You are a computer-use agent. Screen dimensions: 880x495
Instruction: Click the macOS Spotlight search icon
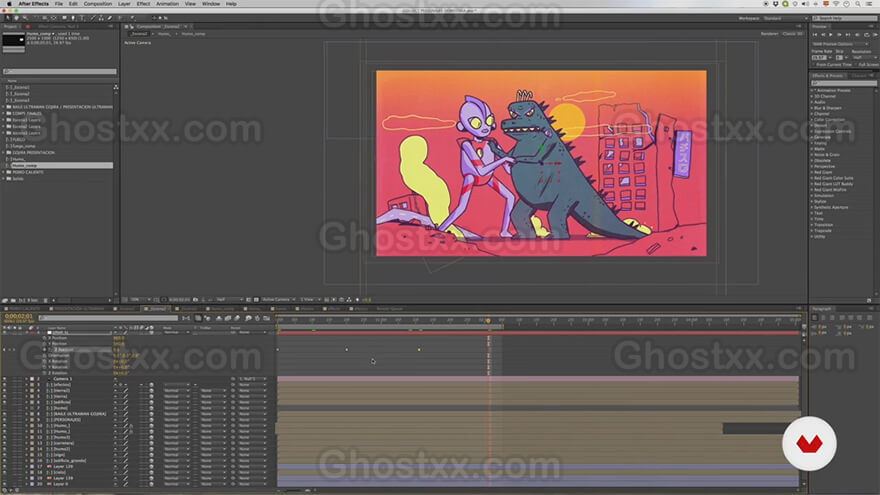(x=858, y=4)
